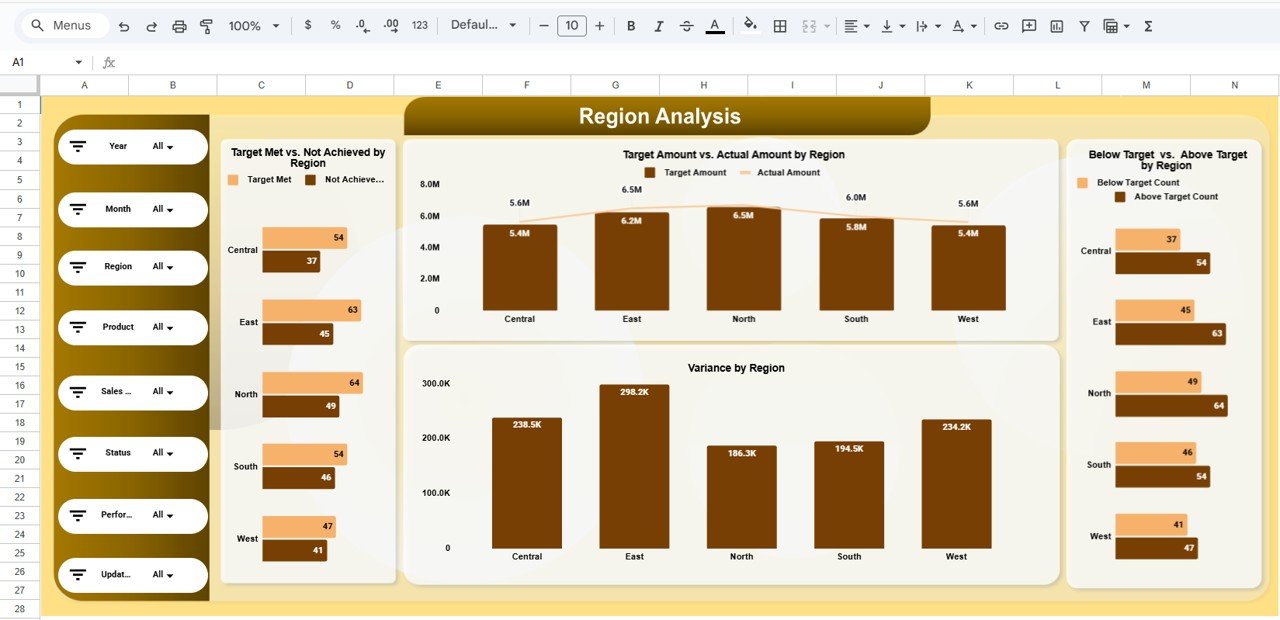This screenshot has width=1280, height=620.
Task: Click the Insert link icon
Action: pos(1001,25)
